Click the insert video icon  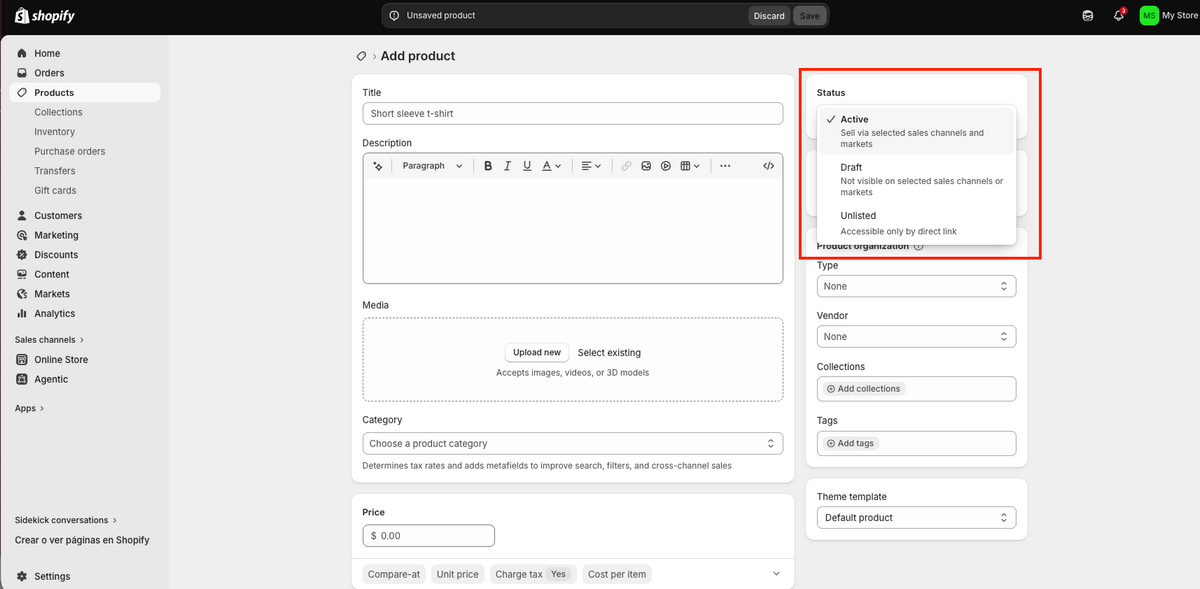(x=666, y=166)
